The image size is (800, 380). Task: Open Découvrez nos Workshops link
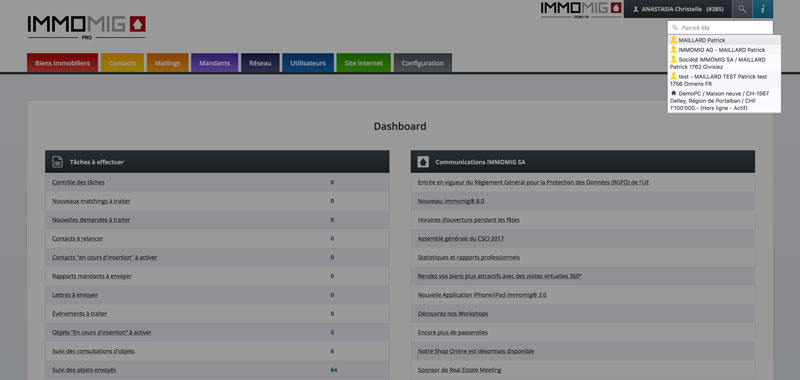coord(453,314)
